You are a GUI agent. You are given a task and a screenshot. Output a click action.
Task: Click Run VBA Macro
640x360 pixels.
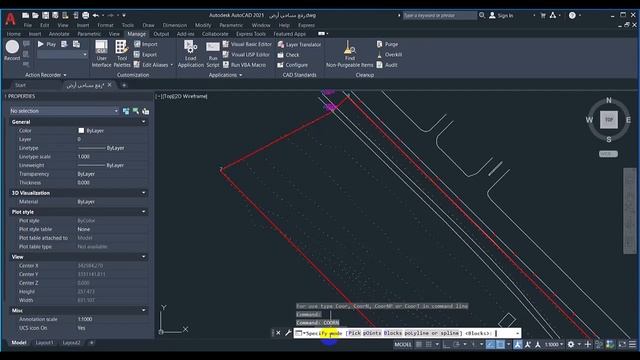click(x=244, y=64)
